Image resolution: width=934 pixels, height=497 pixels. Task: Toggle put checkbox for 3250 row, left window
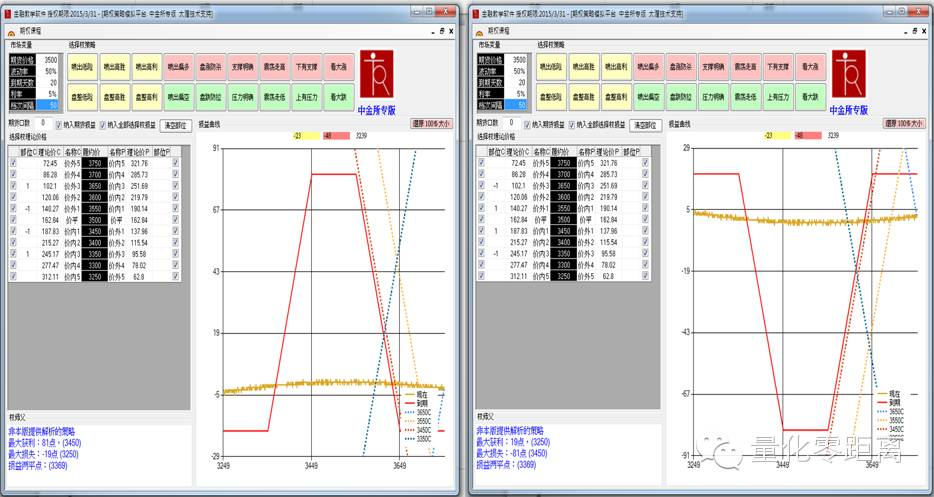point(176,277)
